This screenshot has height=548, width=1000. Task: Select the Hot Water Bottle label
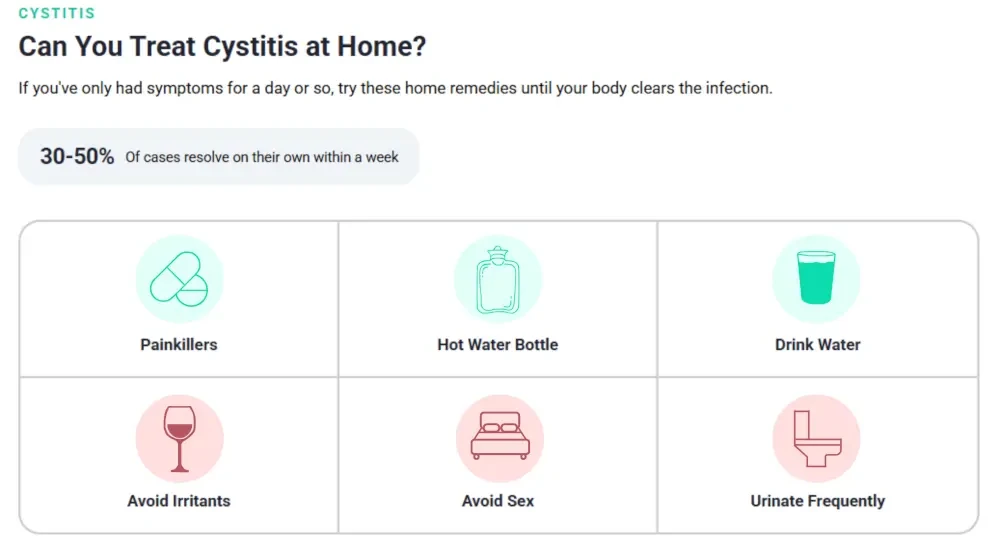pyautogui.click(x=497, y=344)
